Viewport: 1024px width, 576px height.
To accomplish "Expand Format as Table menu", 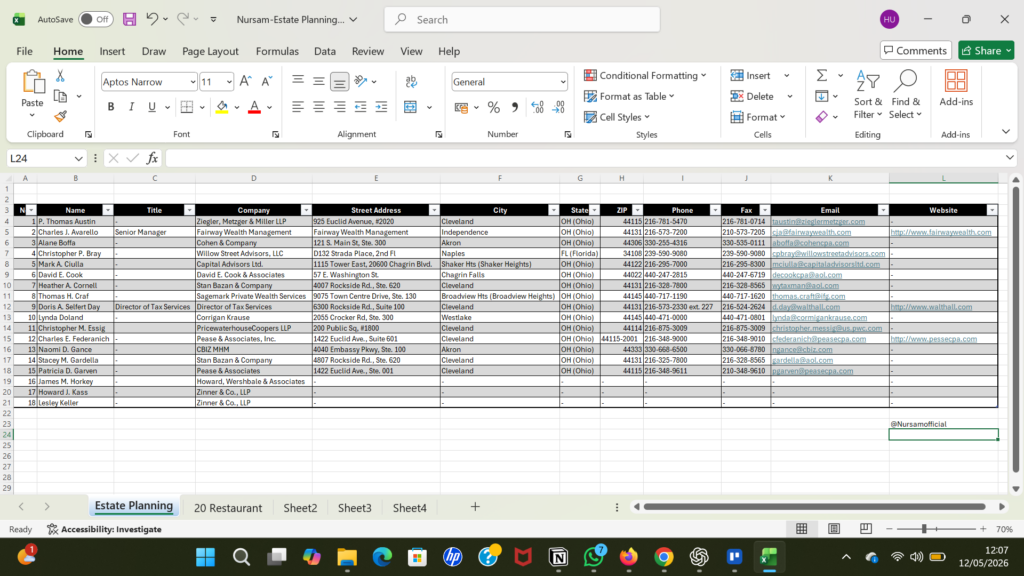I will click(630, 97).
